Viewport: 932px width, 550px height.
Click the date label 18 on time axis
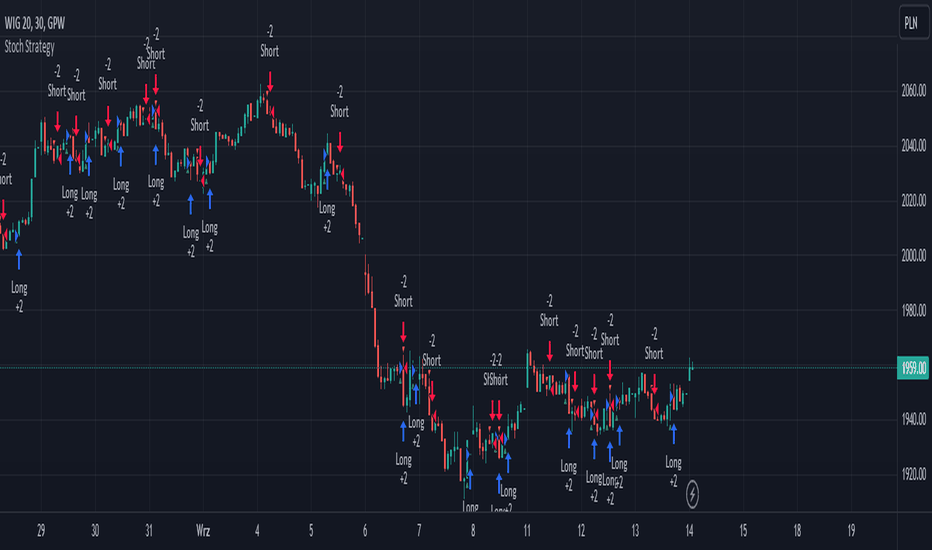(x=797, y=530)
